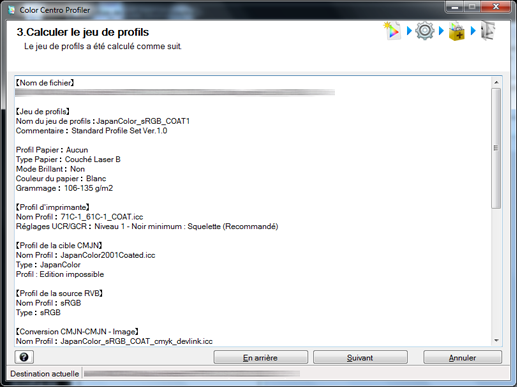Minimize the Color Centro Profiler window

coord(456,7)
